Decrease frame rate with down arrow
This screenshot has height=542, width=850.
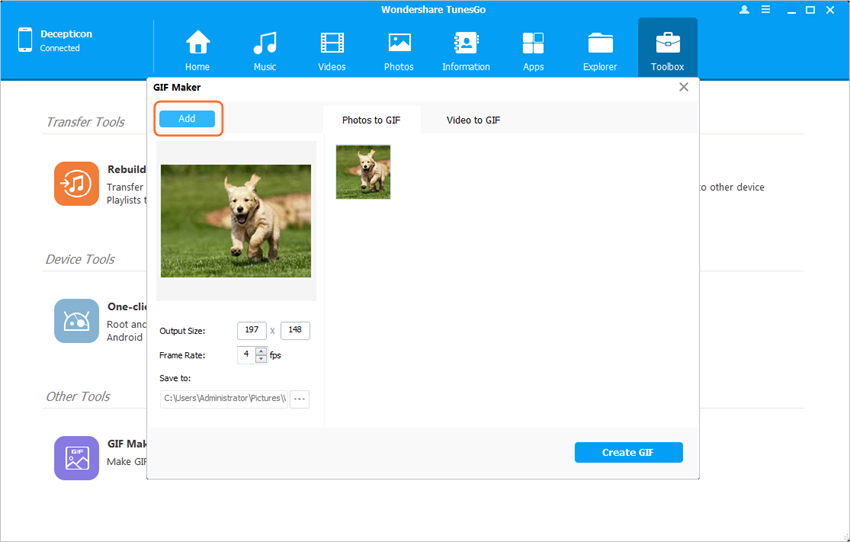click(x=262, y=359)
